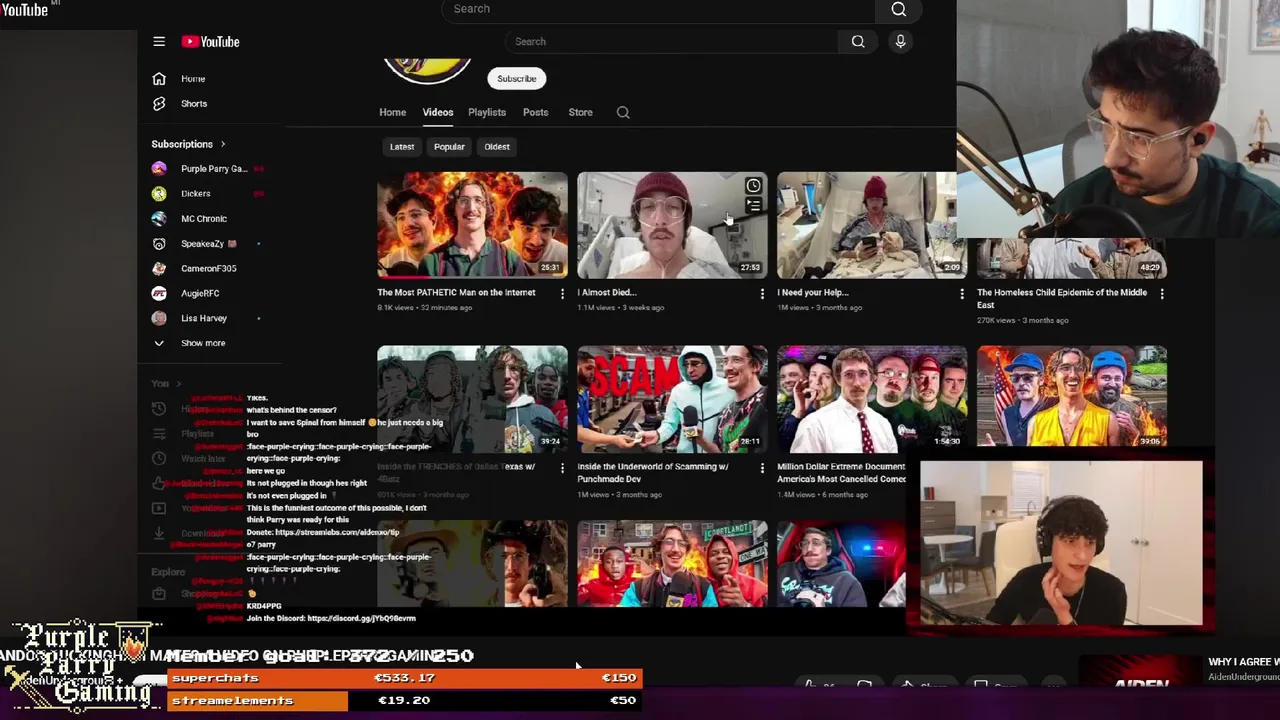Switch to the channel Playlists tab

point(487,112)
